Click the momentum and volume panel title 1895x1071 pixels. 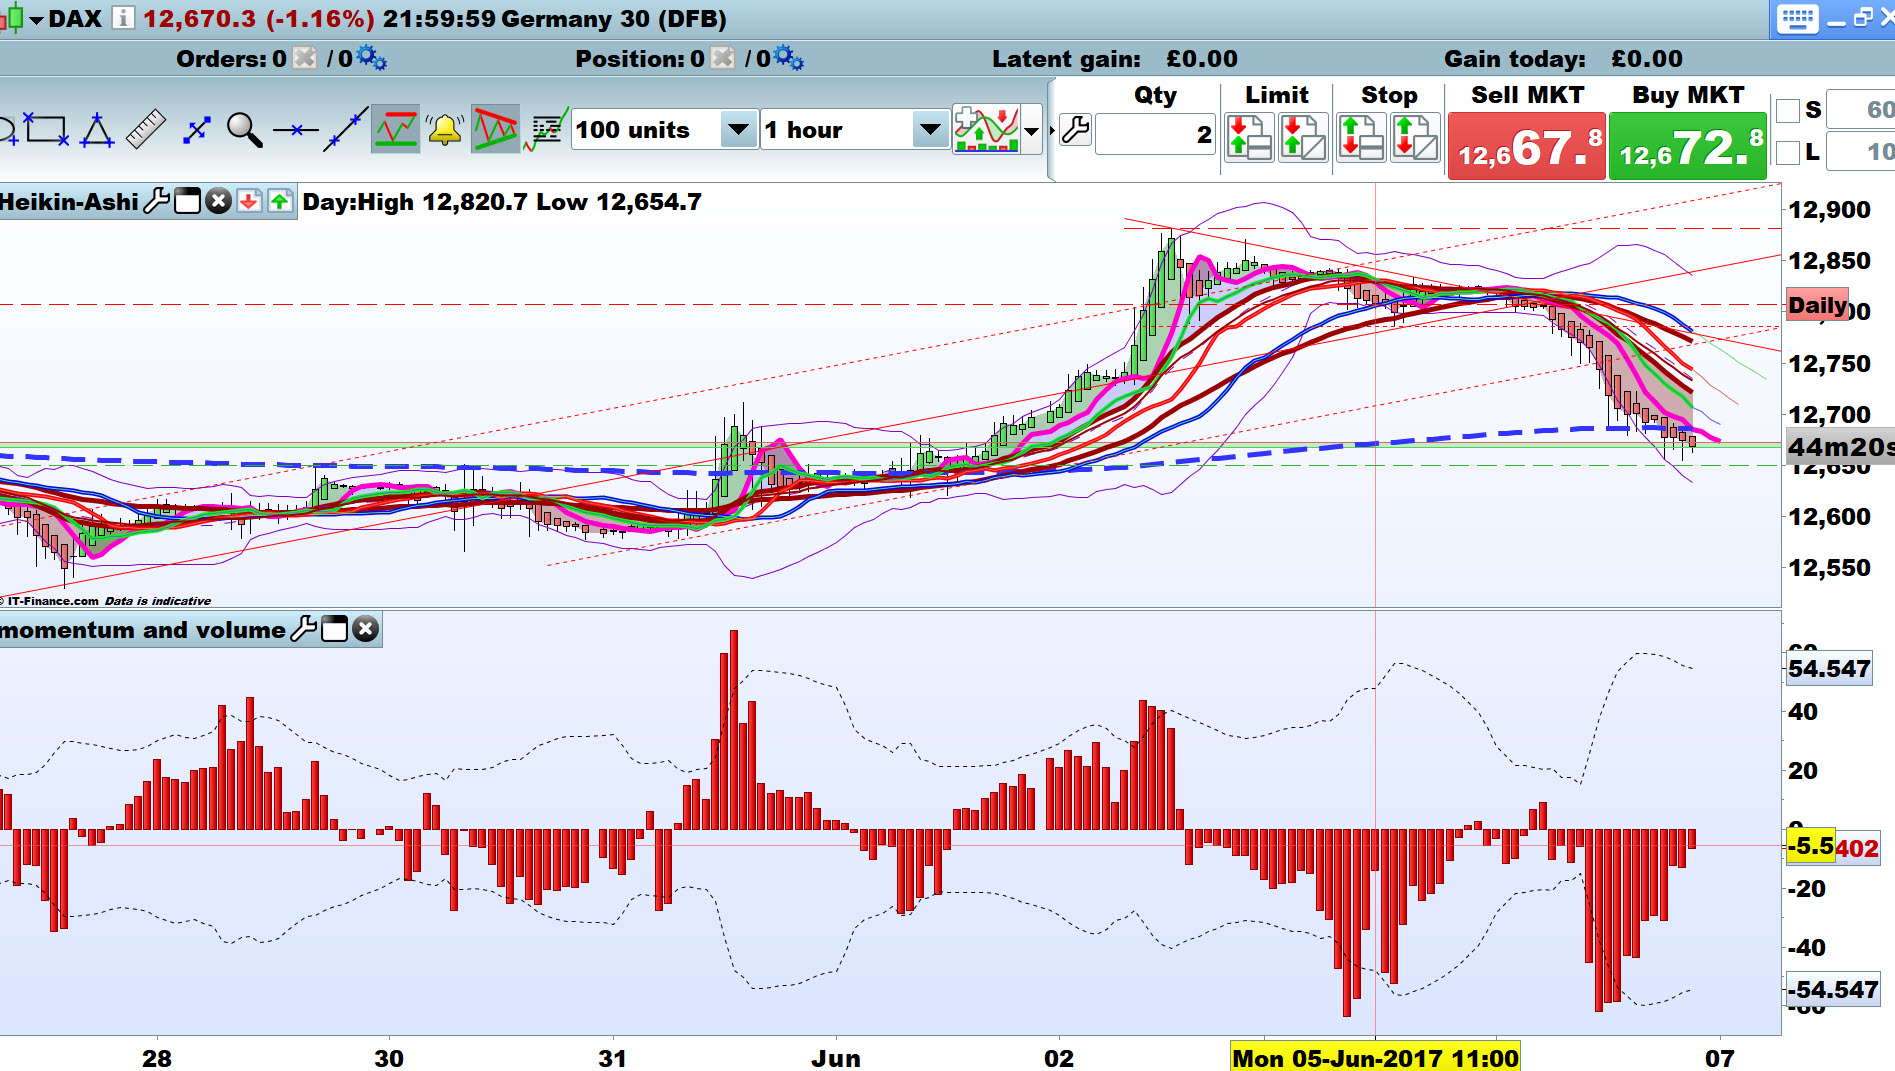pyautogui.click(x=143, y=630)
